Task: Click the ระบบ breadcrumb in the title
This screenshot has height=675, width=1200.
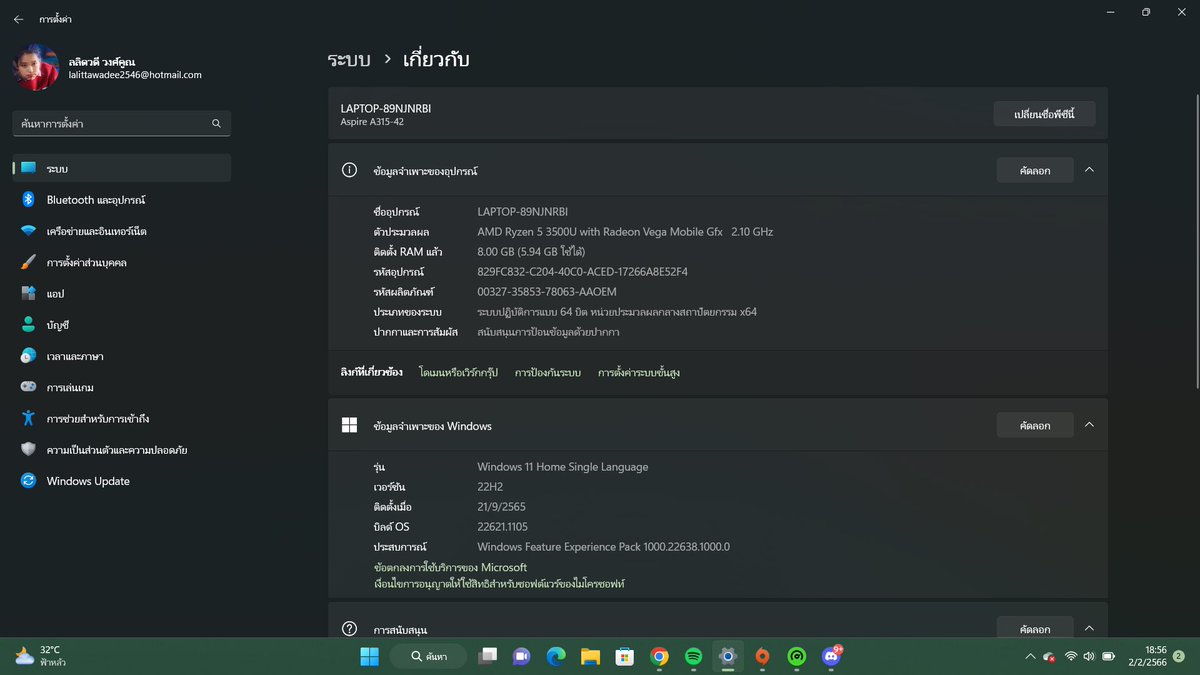Action: (349, 60)
